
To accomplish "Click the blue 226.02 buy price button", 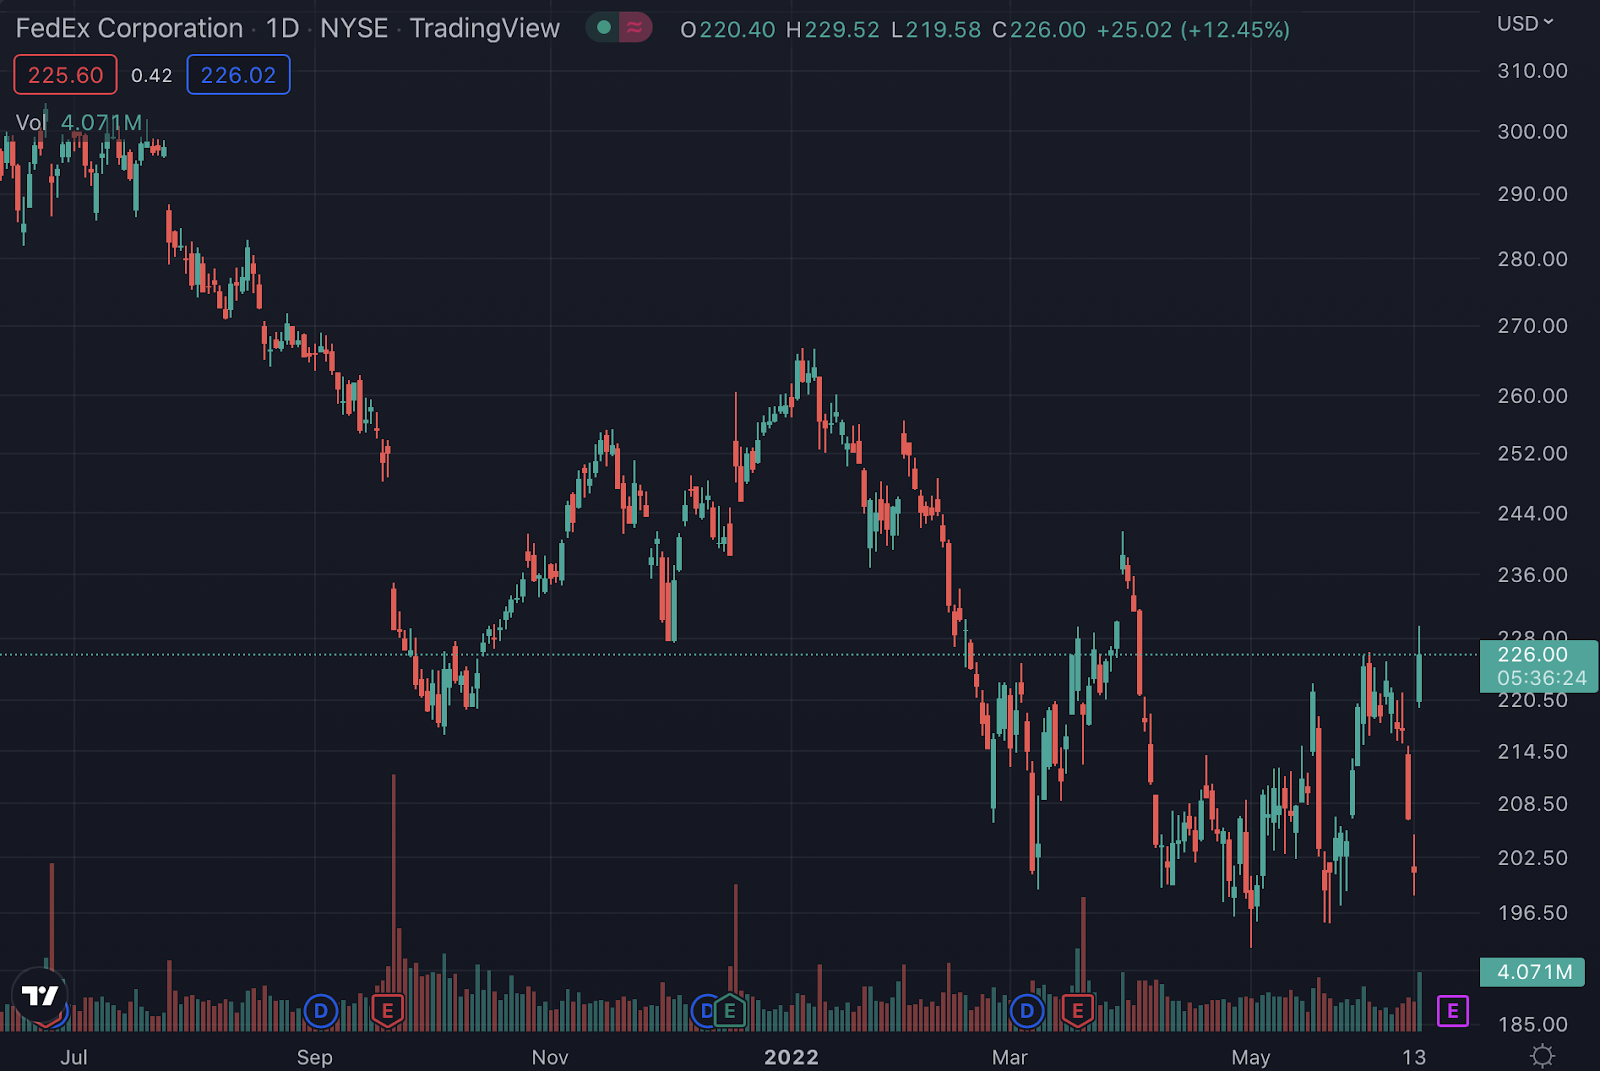I will (x=238, y=75).
